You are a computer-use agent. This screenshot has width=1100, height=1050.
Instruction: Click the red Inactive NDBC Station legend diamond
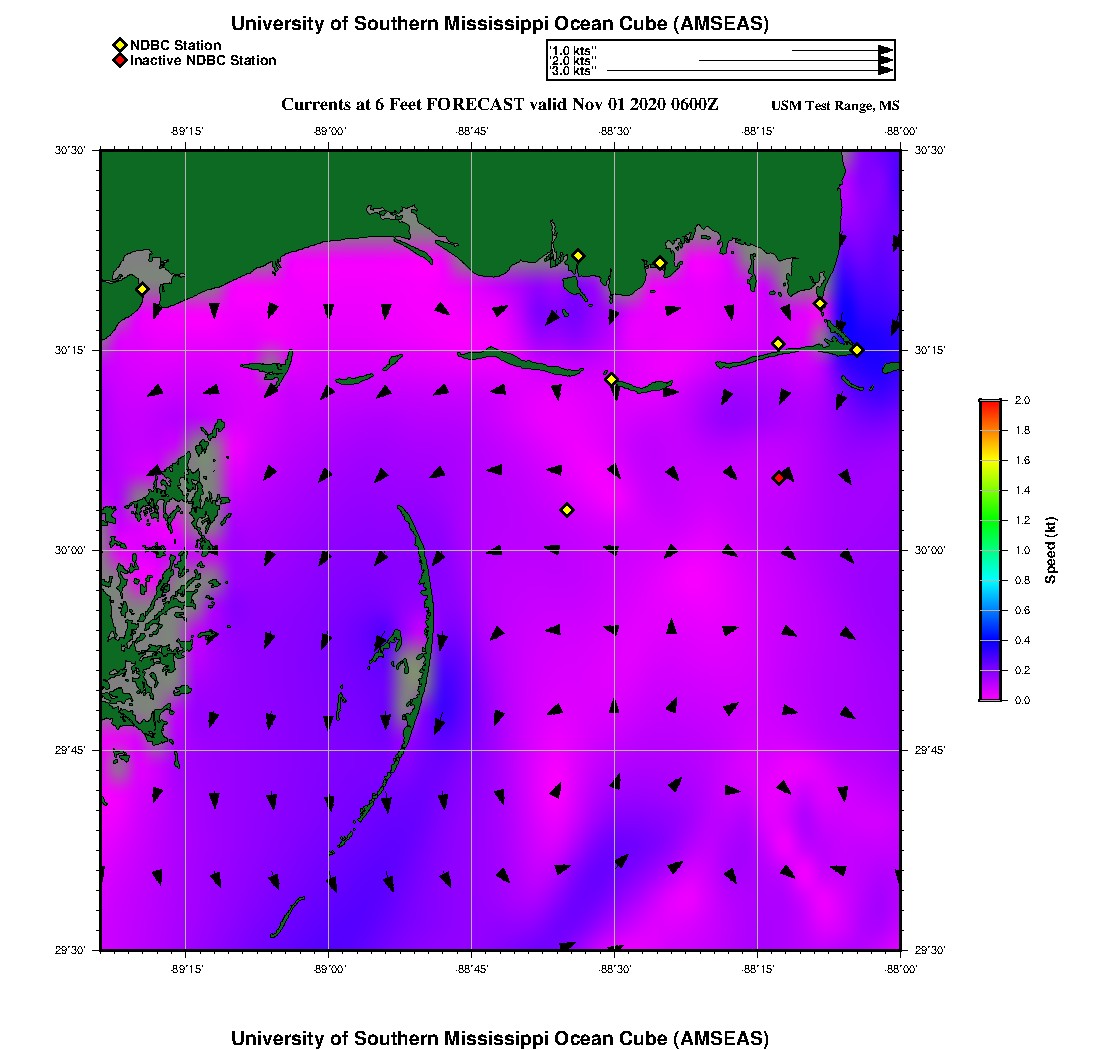119,60
